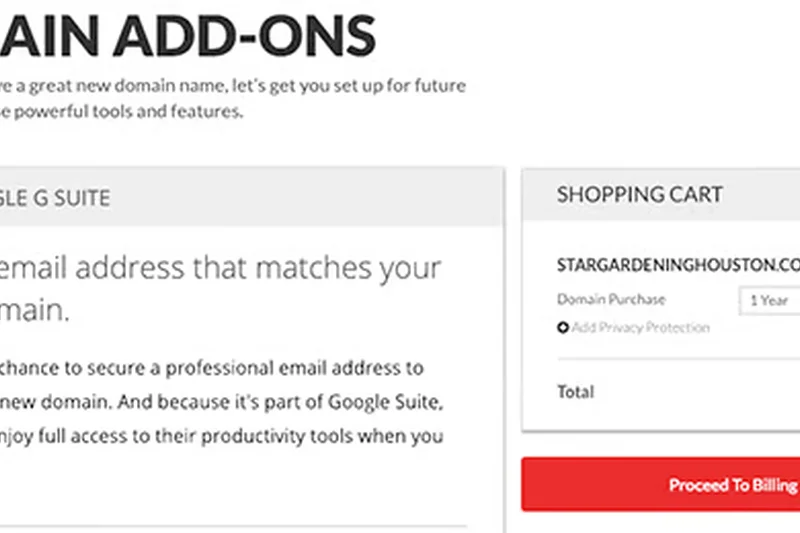Viewport: 800px width, 533px height.
Task: Click the empty white area right of Total
Action: [700, 392]
